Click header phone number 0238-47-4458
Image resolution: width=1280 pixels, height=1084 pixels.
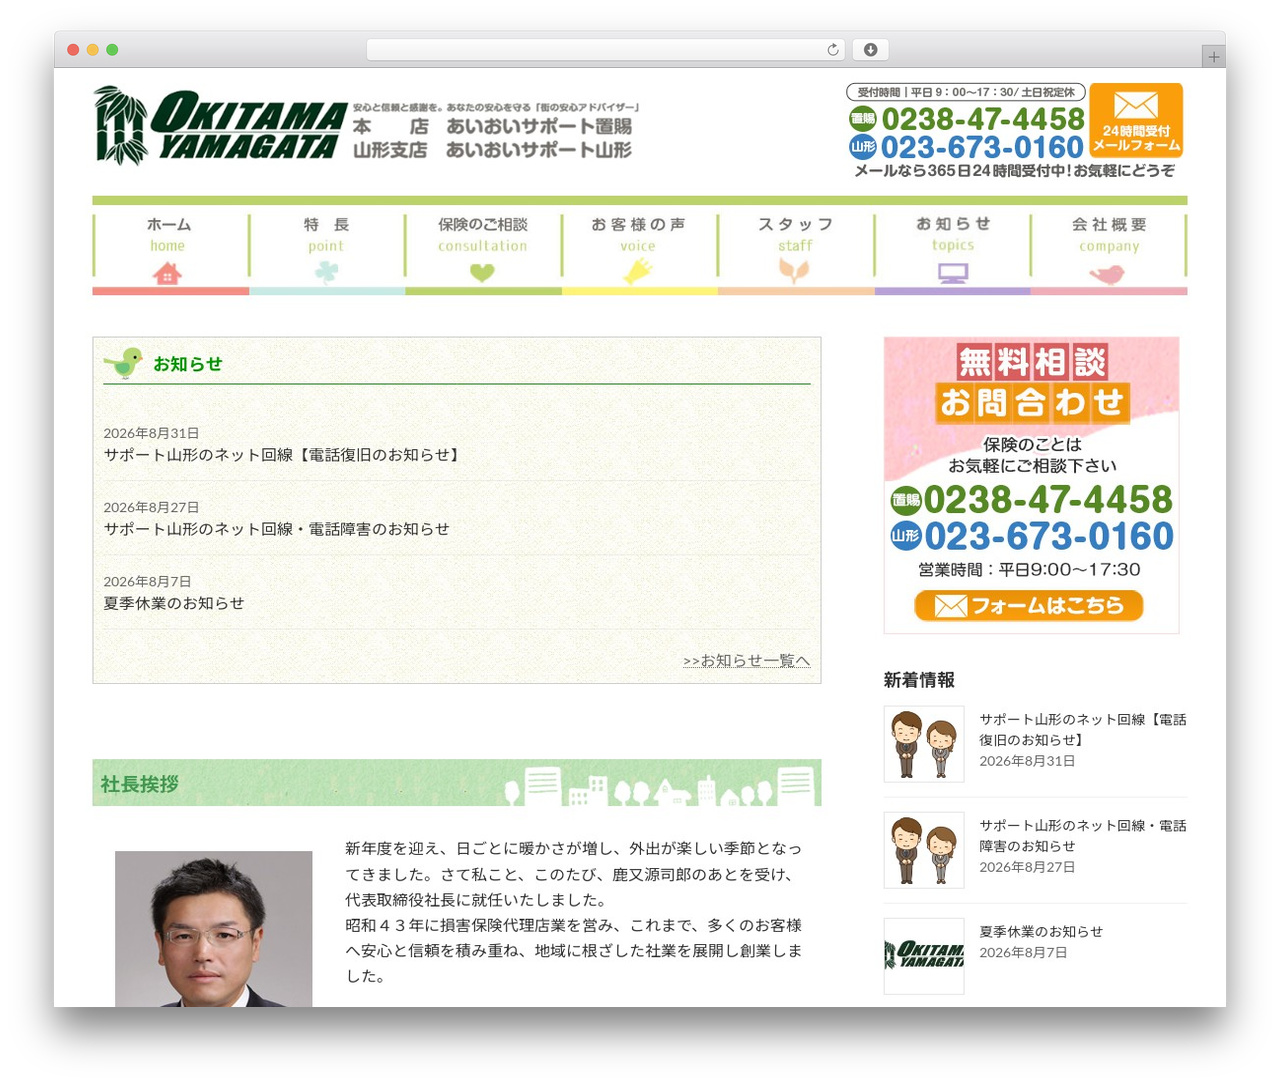click(x=982, y=119)
